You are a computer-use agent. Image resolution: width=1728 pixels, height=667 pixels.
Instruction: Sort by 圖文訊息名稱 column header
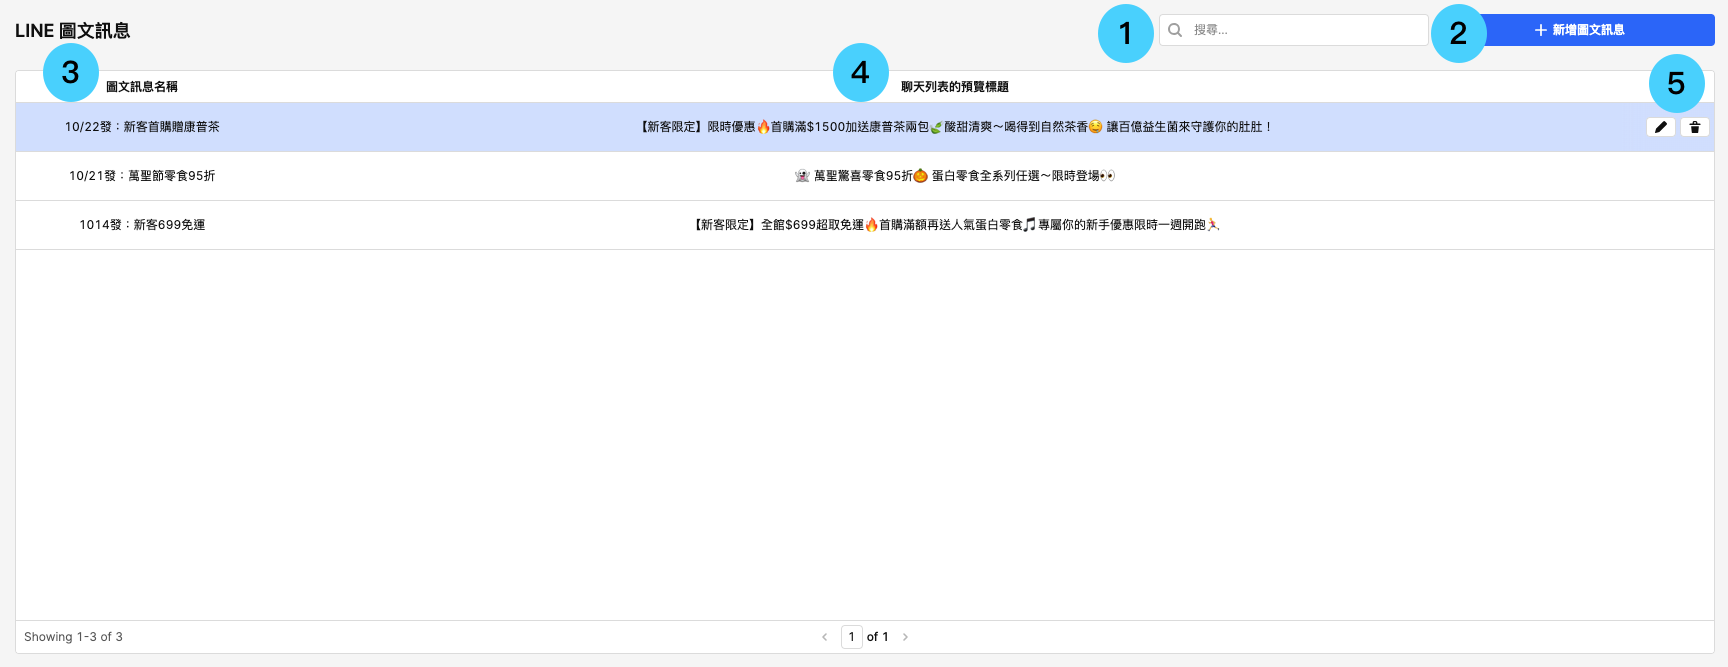[x=142, y=87]
